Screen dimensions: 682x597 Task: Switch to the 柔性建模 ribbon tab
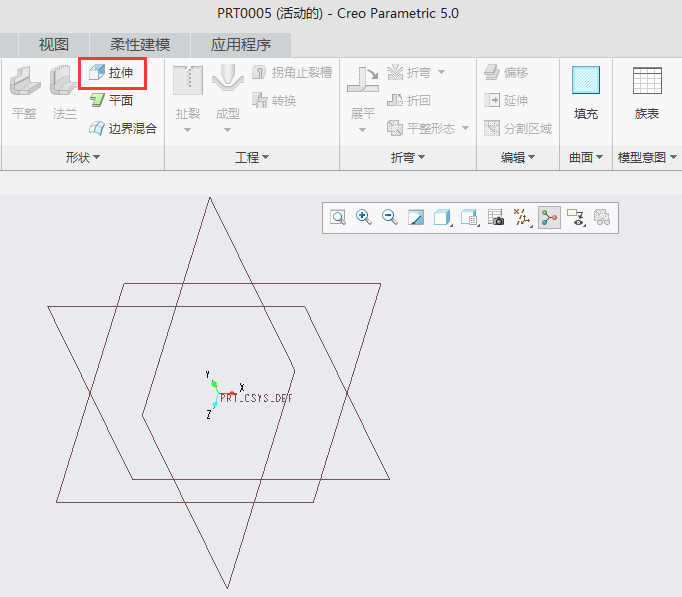(x=139, y=45)
